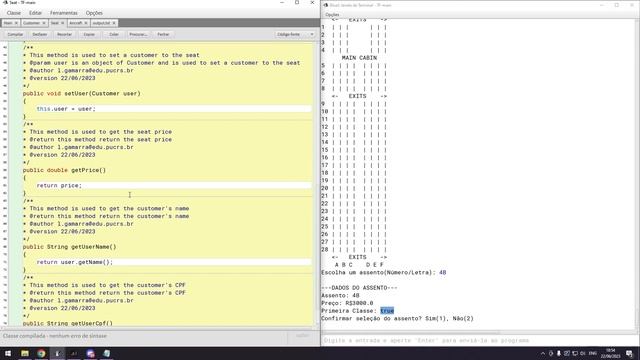The width and height of the screenshot is (640, 360).
Task: Close the output.txt tab
Action: pos(114,23)
